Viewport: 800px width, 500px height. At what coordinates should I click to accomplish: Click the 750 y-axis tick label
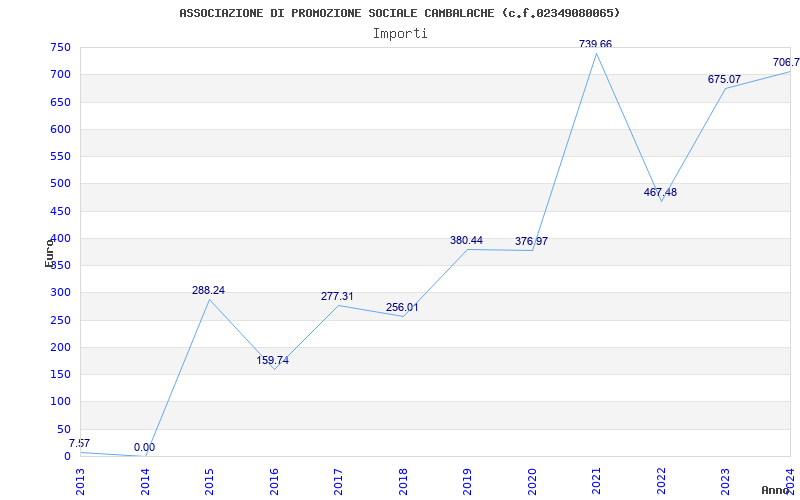[60, 48]
